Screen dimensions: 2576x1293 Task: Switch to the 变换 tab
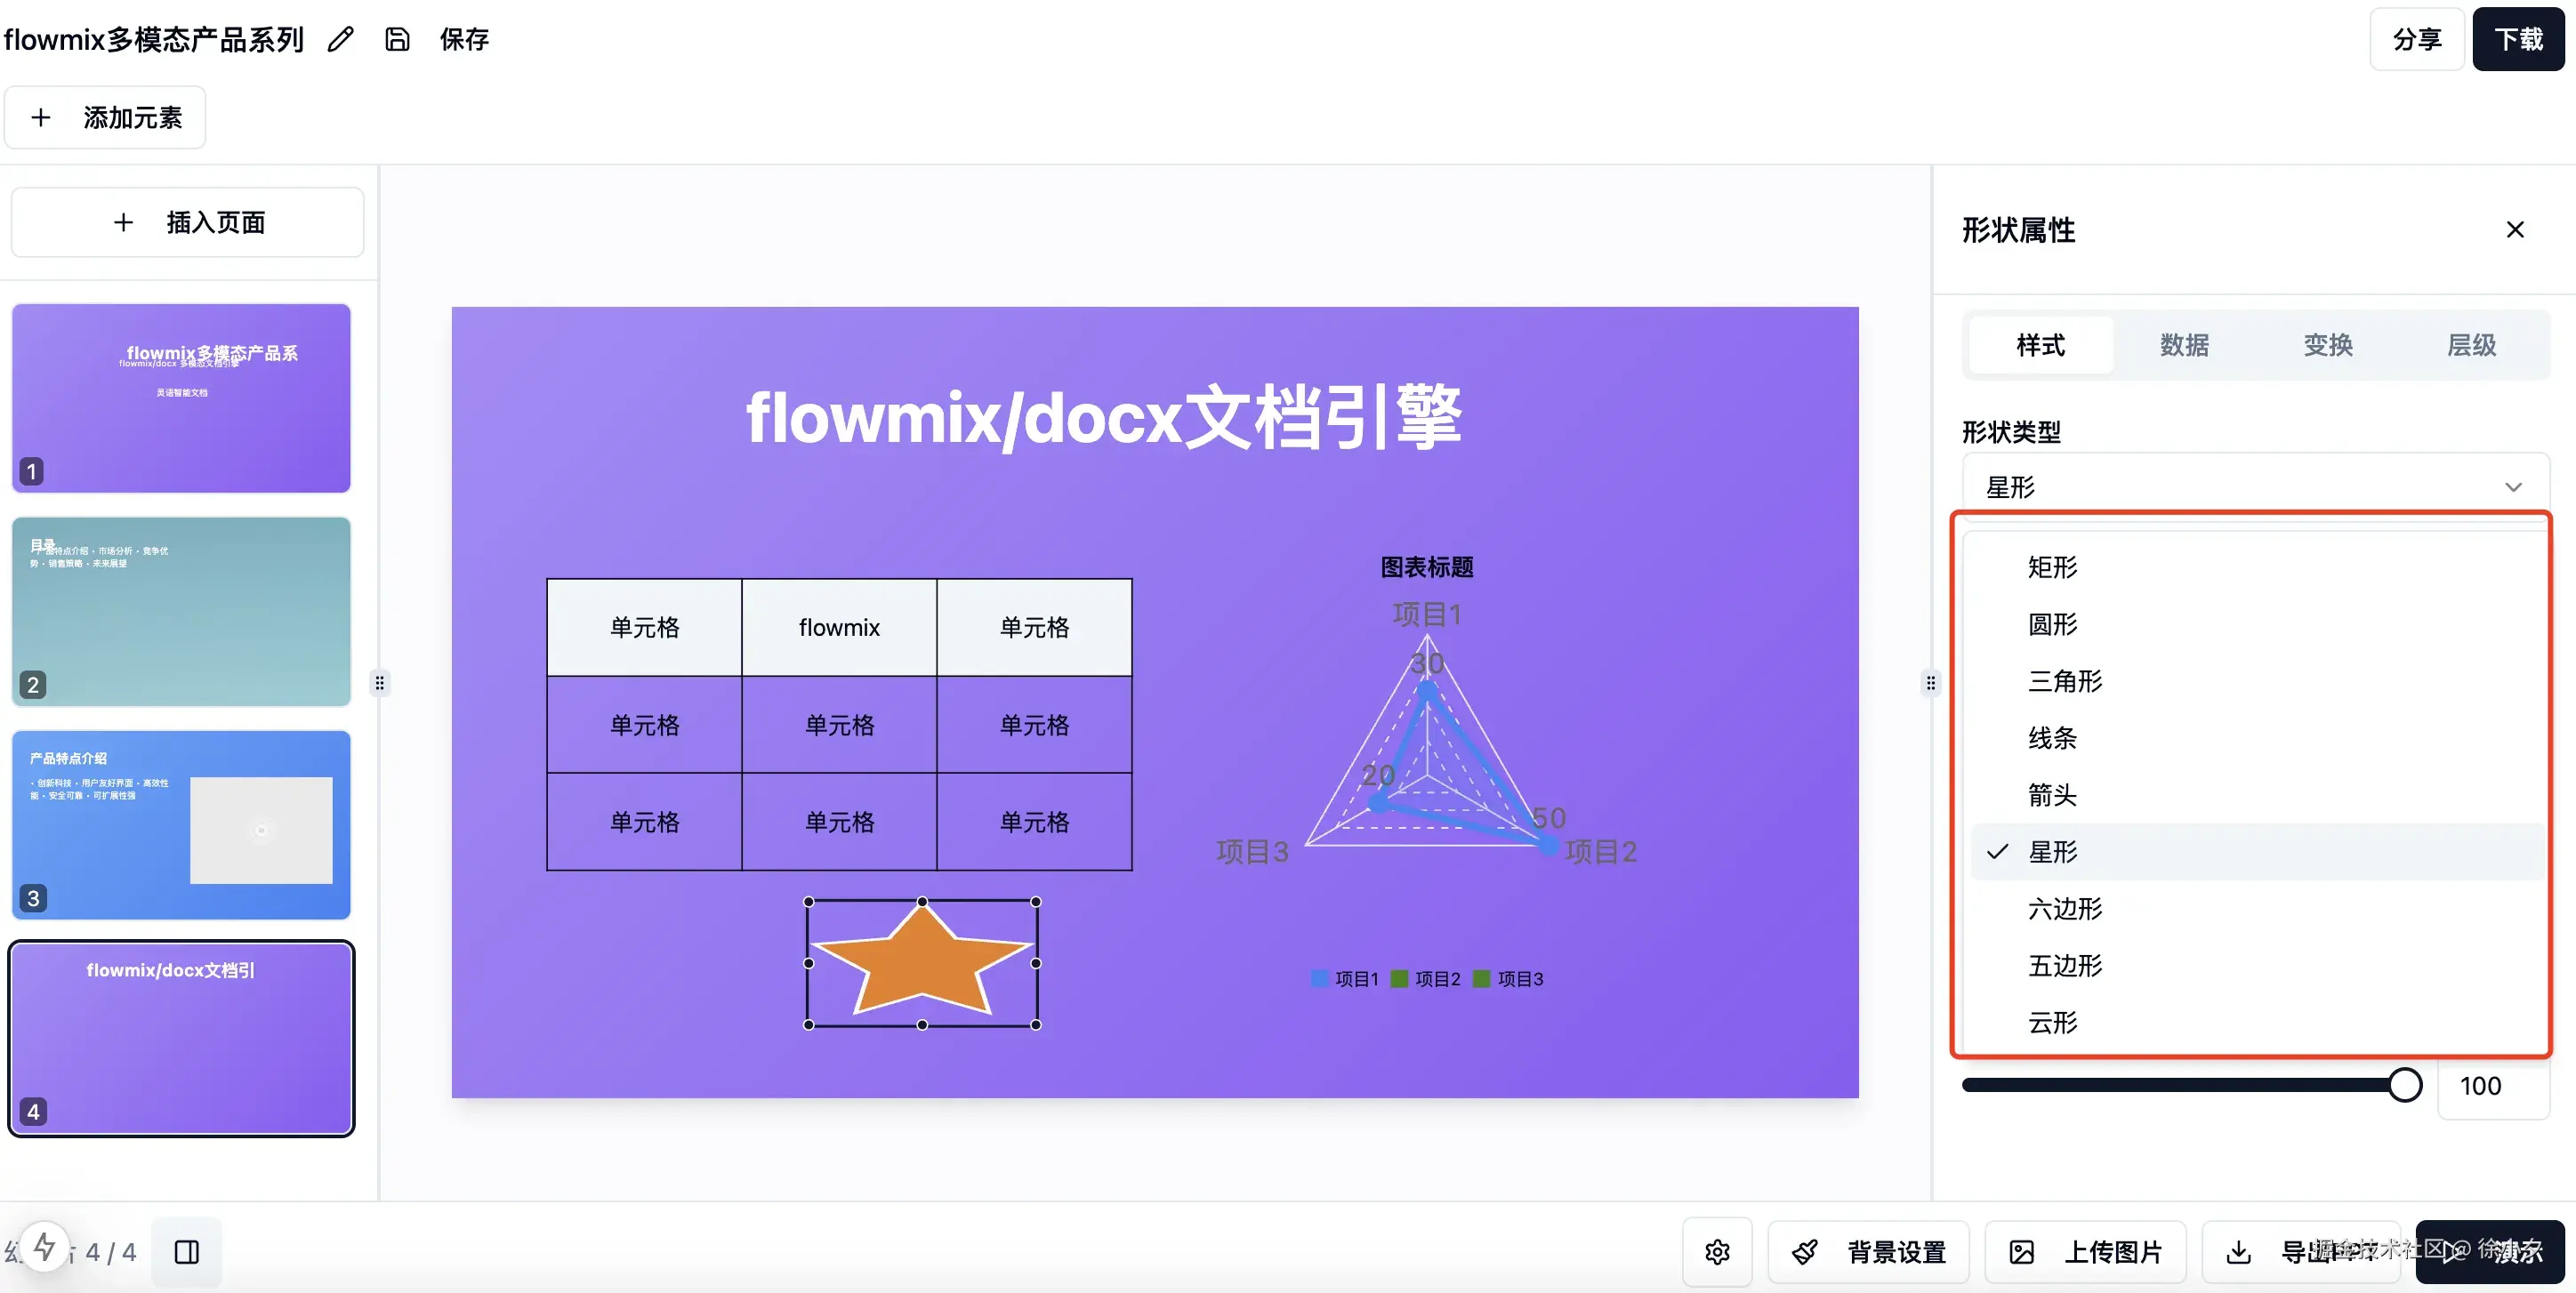pos(2328,345)
